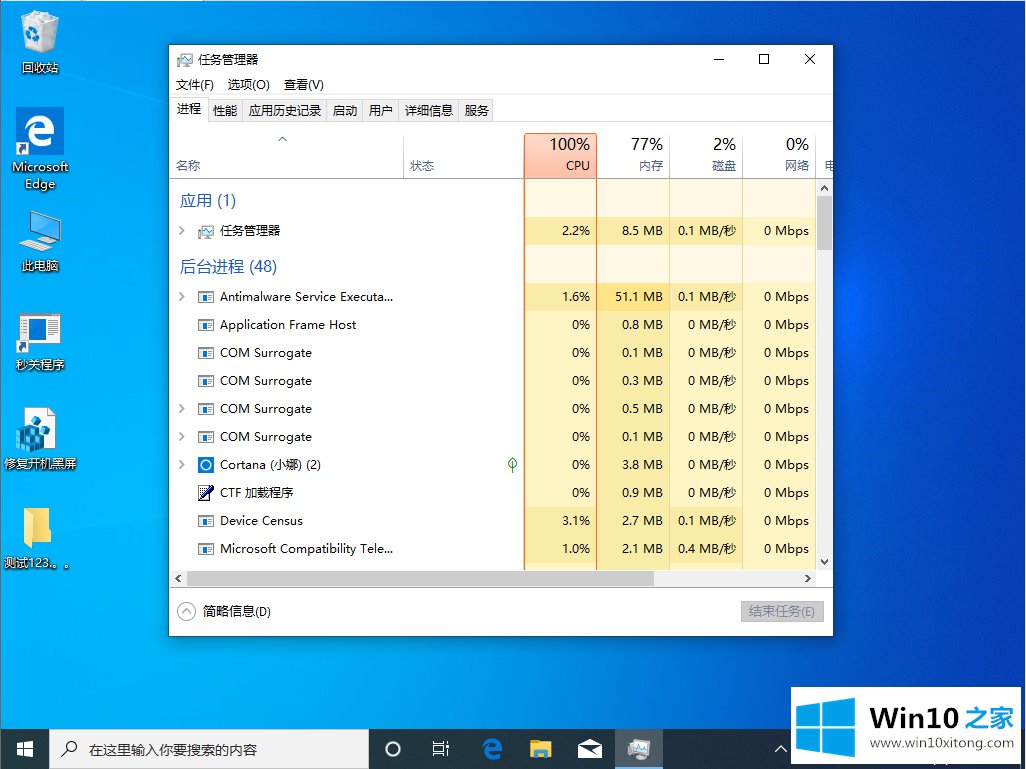Click the scroll right arrow
This screenshot has height=769, width=1026.
point(808,579)
